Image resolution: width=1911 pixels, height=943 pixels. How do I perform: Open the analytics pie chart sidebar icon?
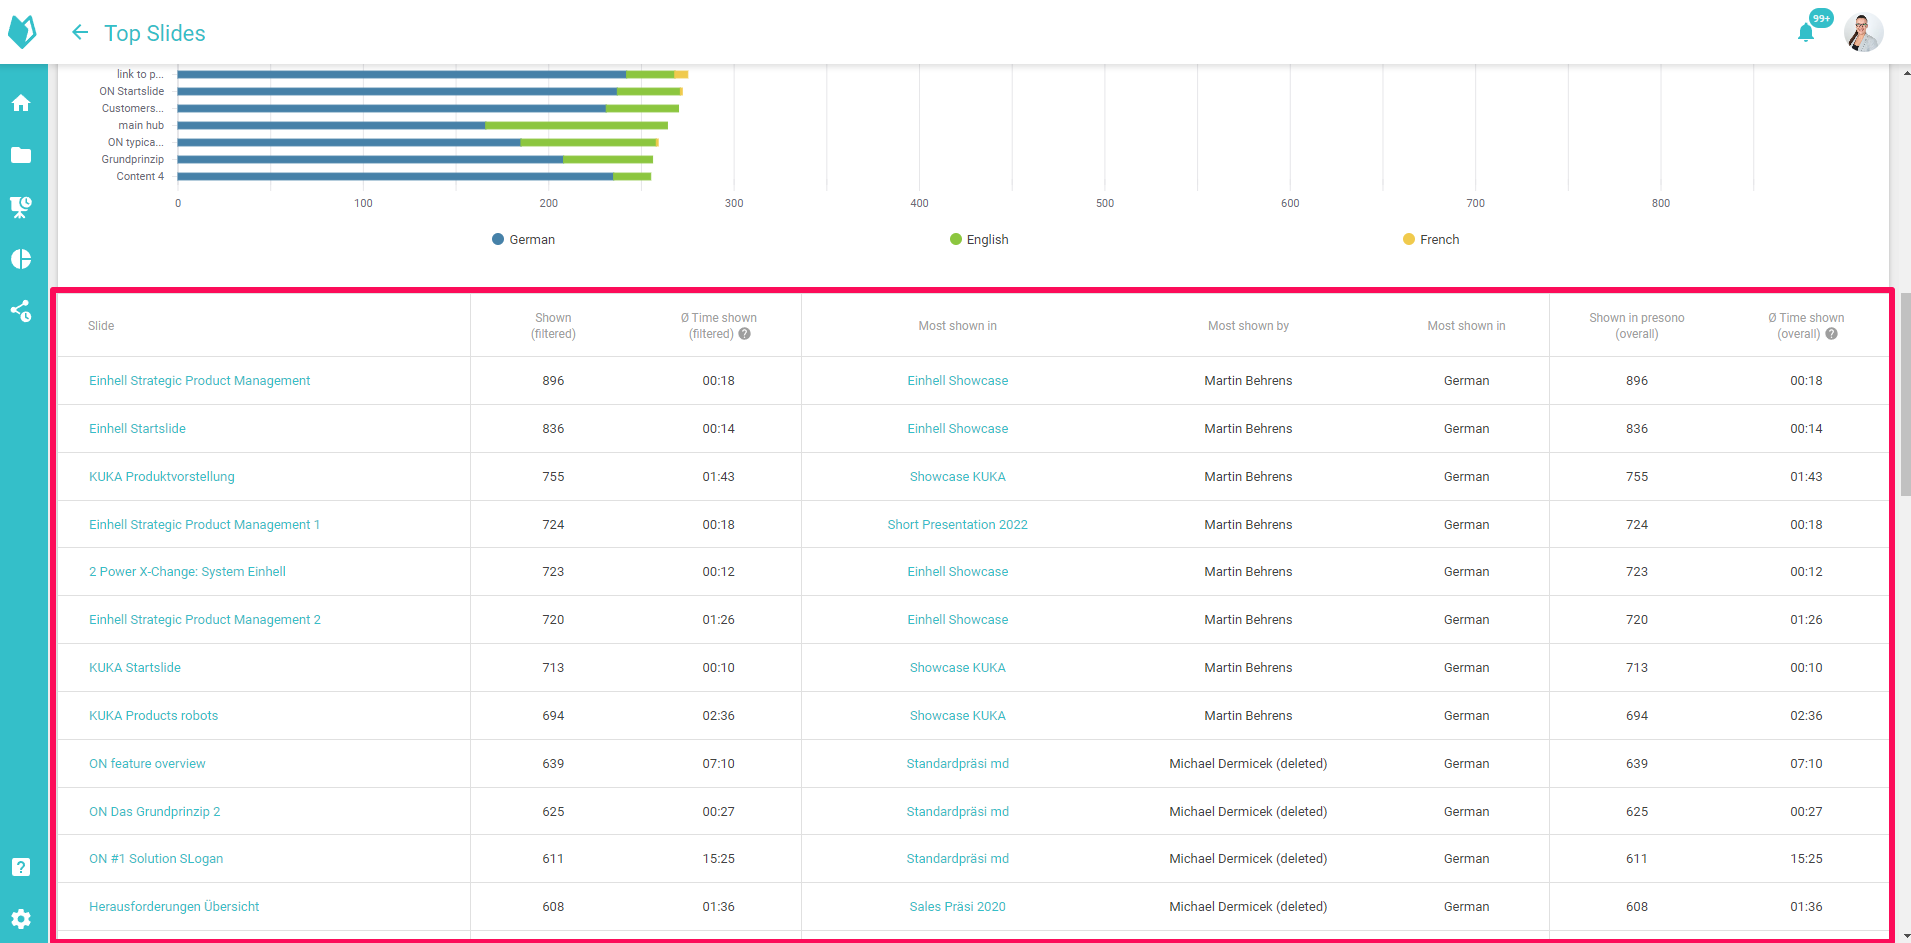click(x=21, y=259)
